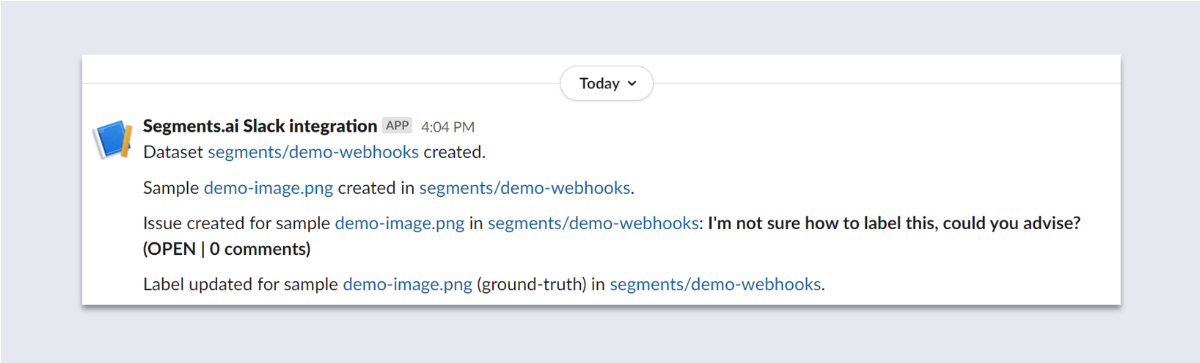This screenshot has width=1200, height=363.
Task: Click the (OPEN | 0 comments) status text
Action: 227,248
